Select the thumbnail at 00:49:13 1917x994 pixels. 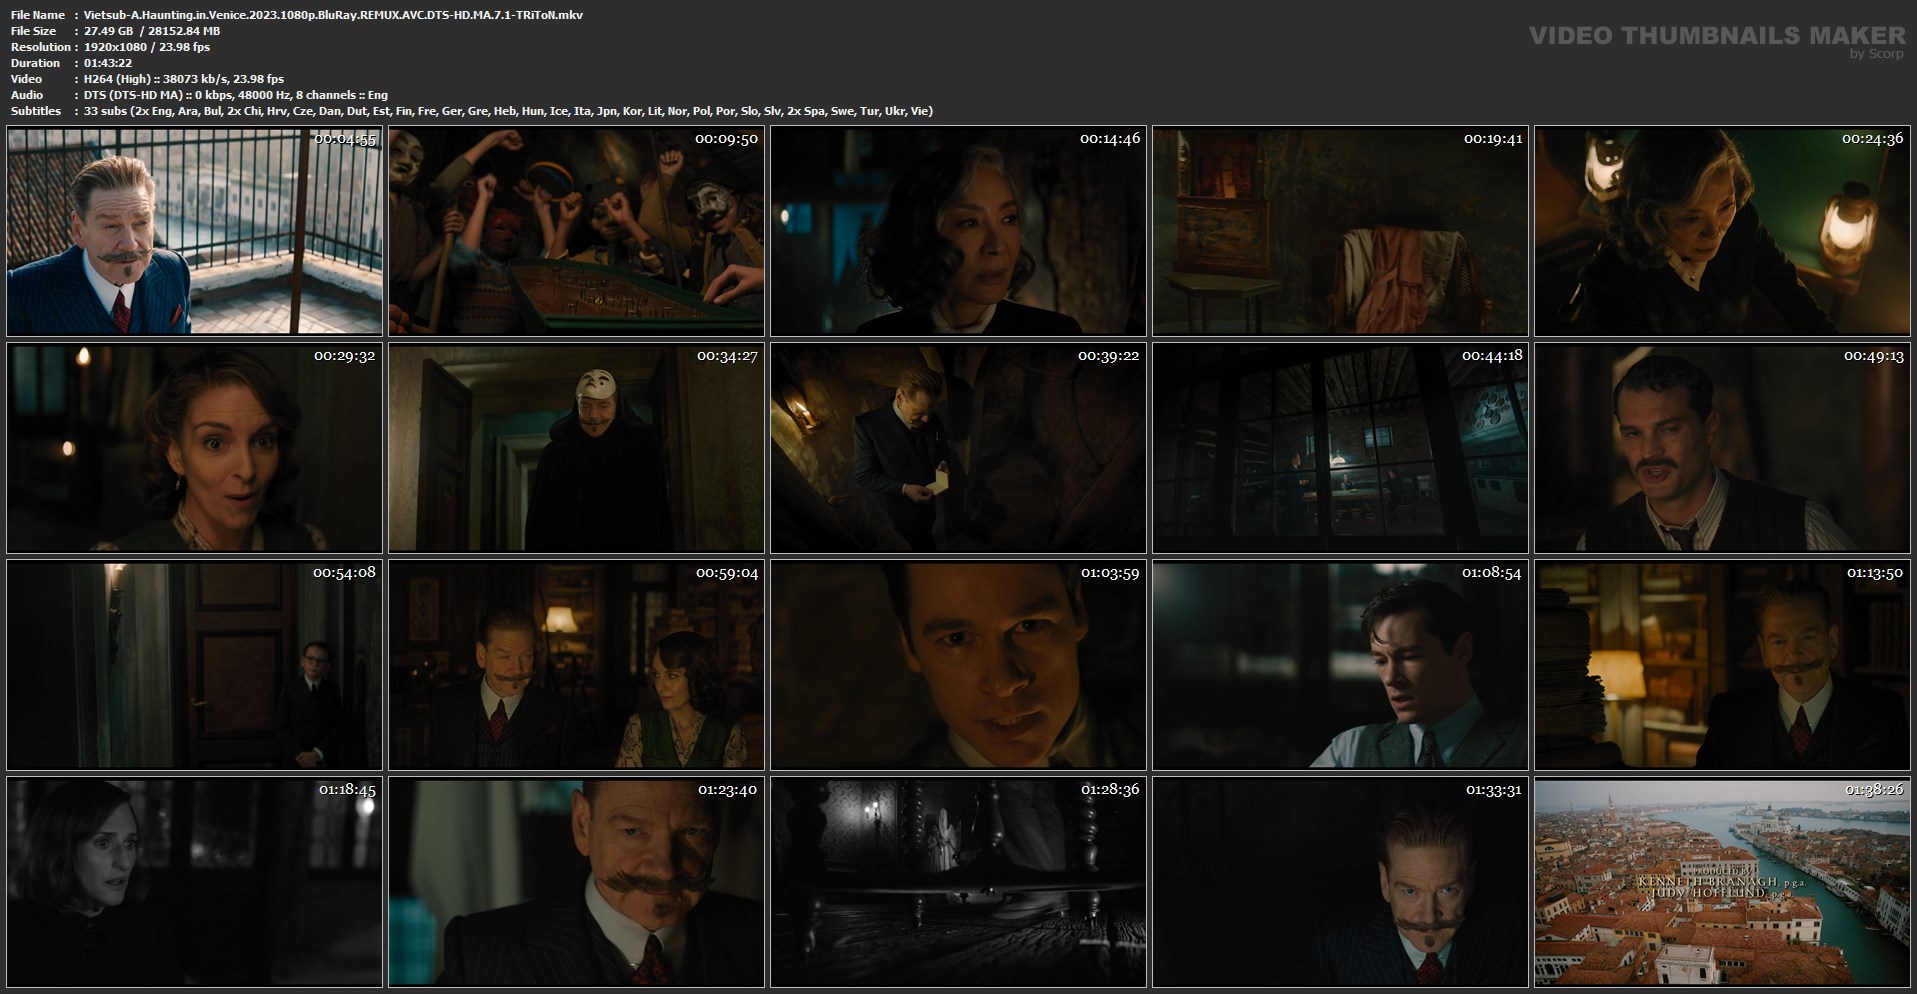[1722, 448]
